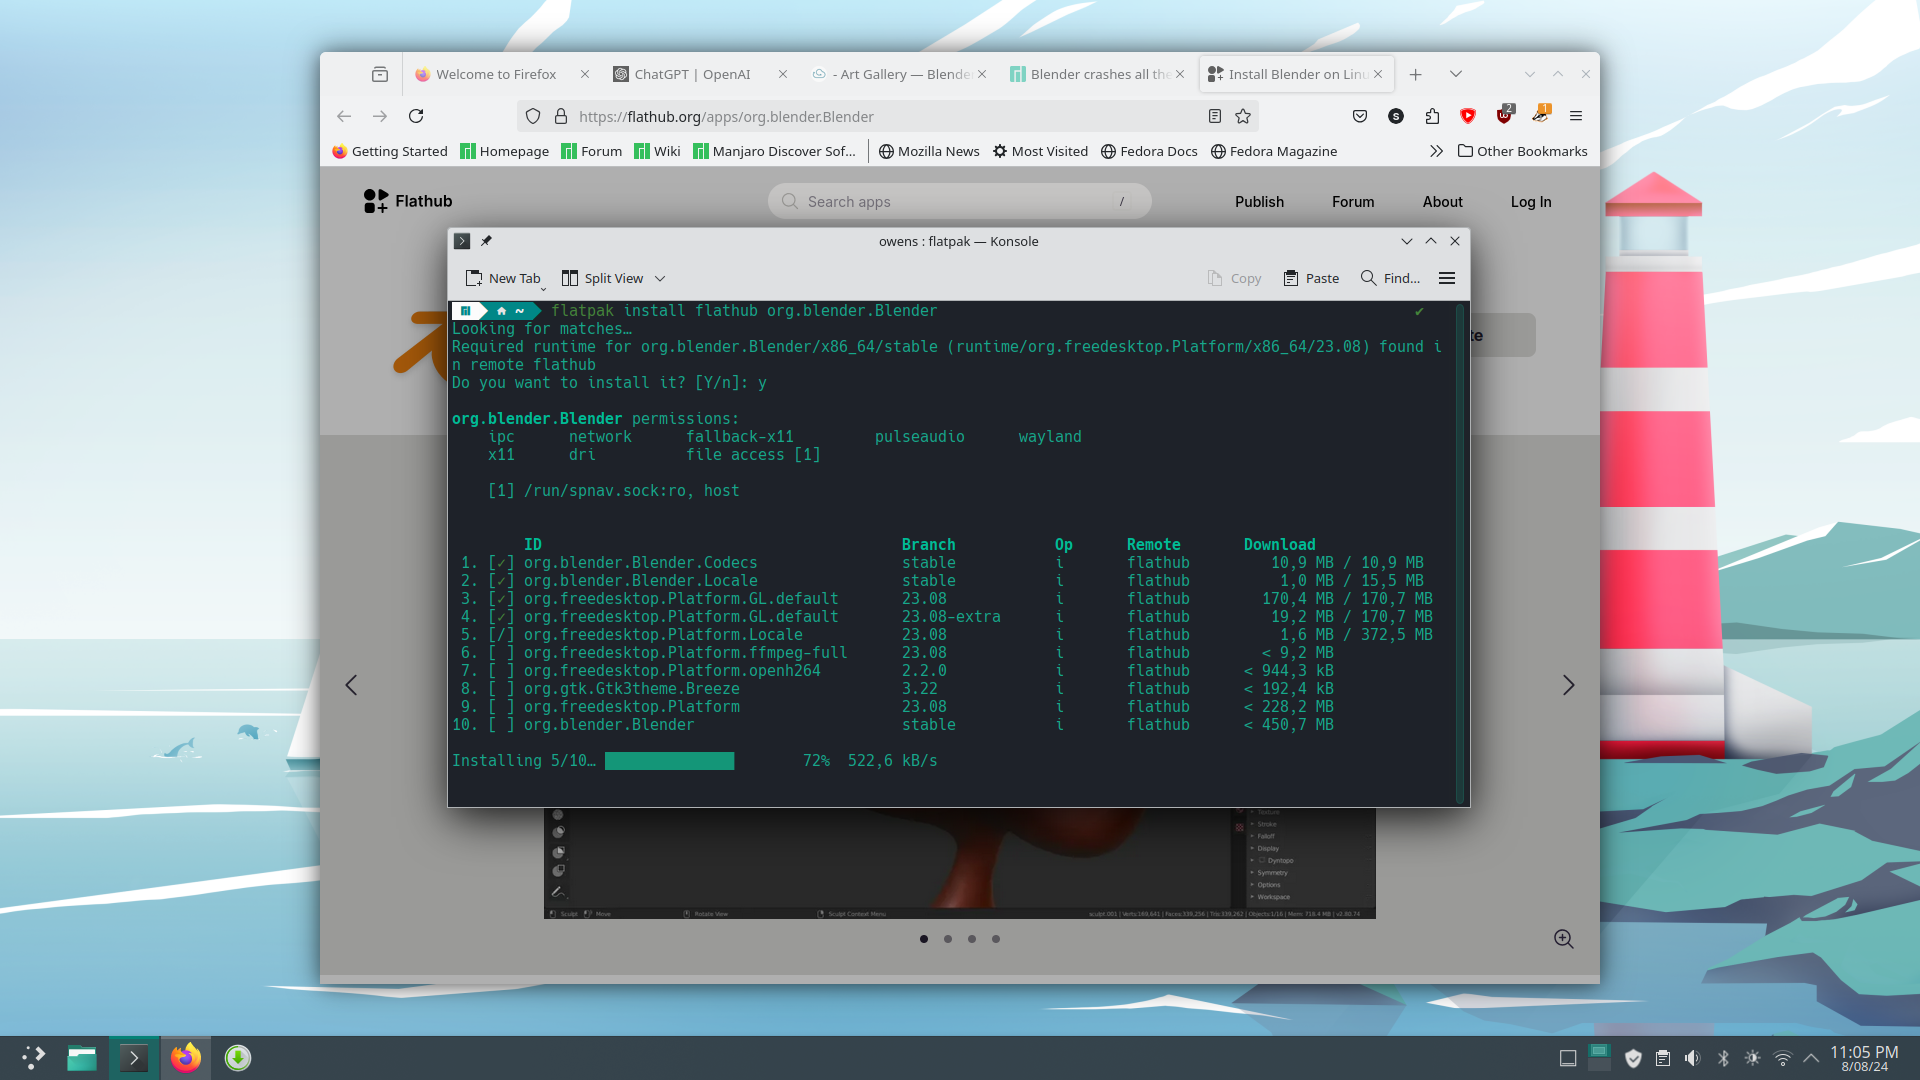
Task: Open the file manager from taskbar
Action: coord(82,1058)
